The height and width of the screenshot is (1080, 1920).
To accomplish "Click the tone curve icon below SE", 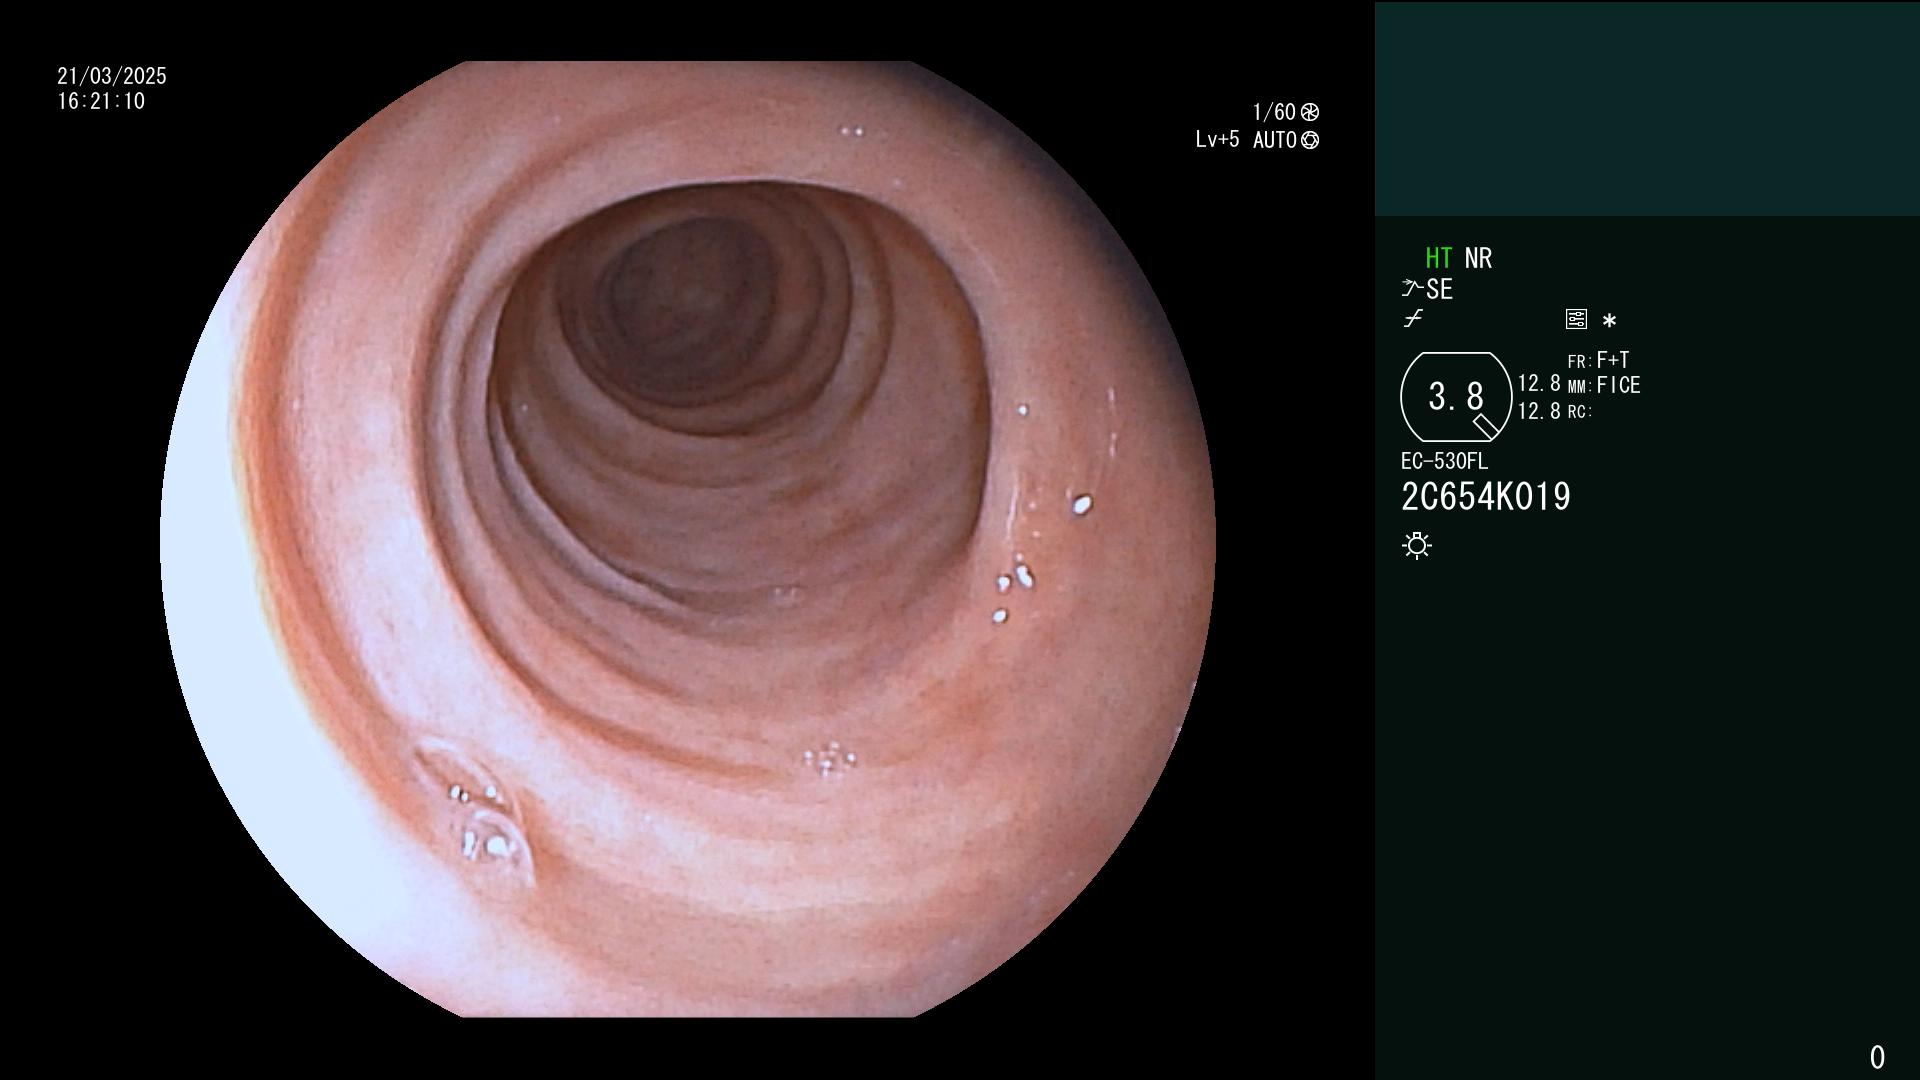I will [1413, 319].
